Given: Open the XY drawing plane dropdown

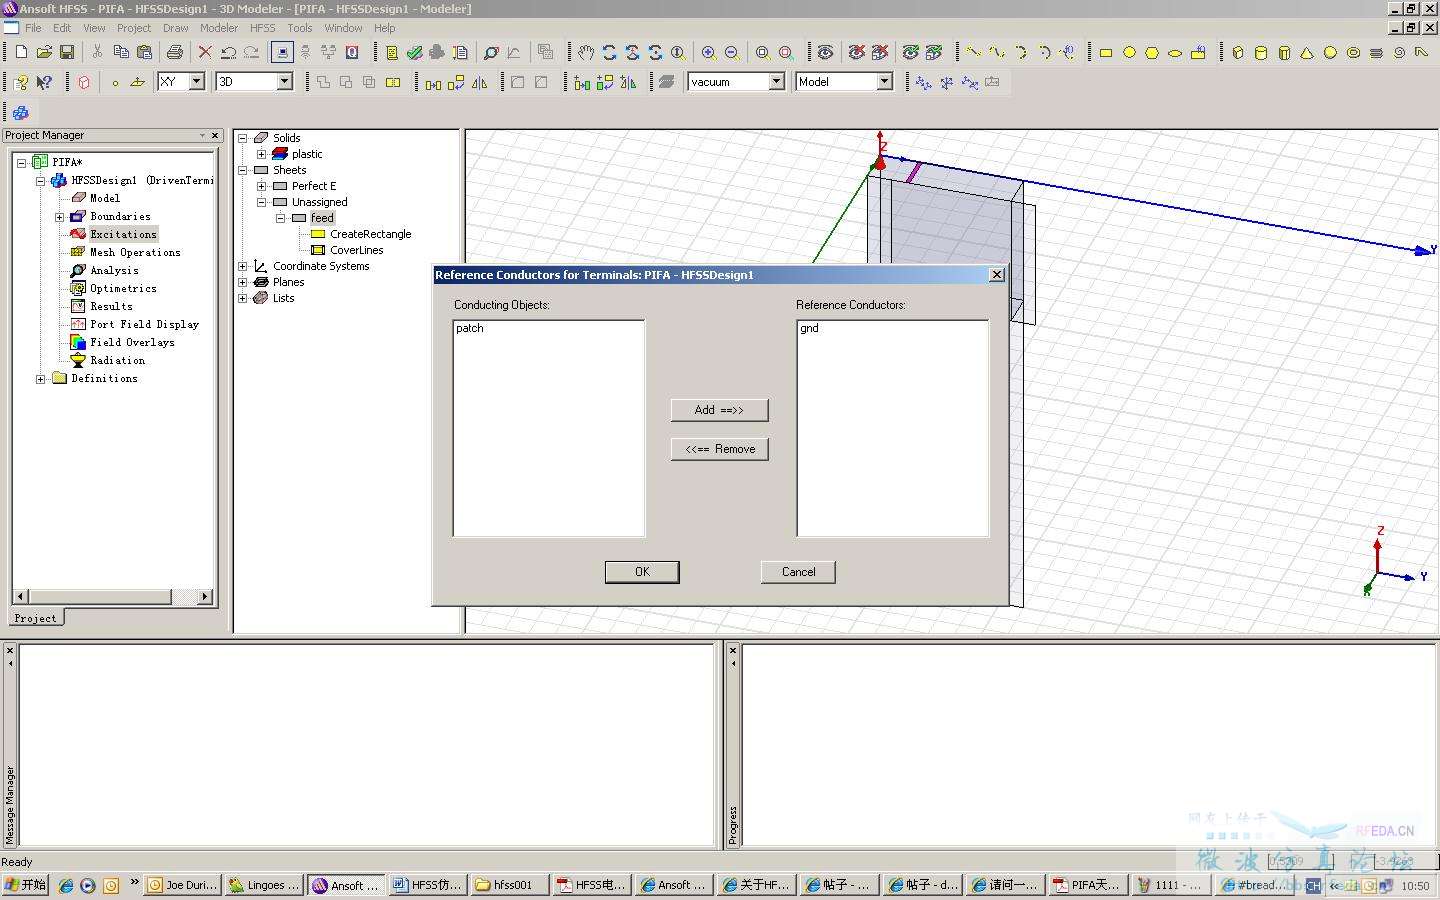Looking at the screenshot, I should pyautogui.click(x=196, y=82).
